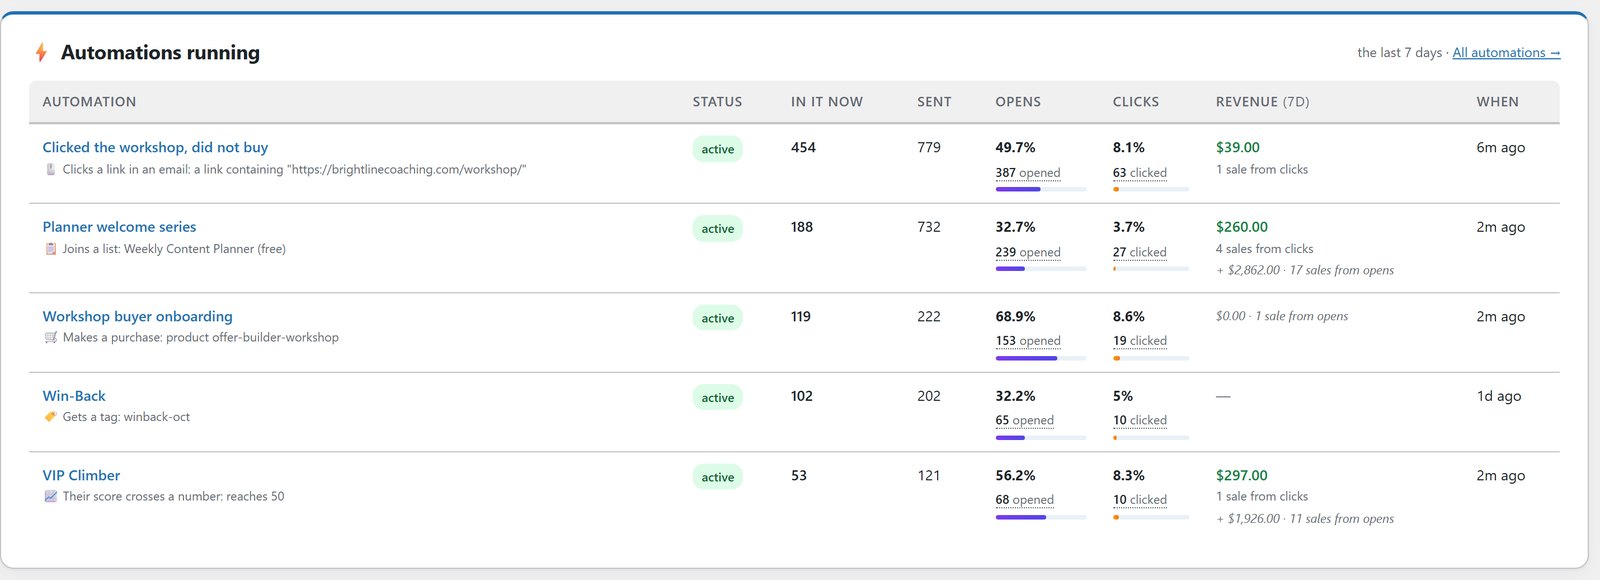Screen dimensions: 1600x580
Task: Click the opens progress bar for Clicked the workshop
Action: coord(1041,189)
